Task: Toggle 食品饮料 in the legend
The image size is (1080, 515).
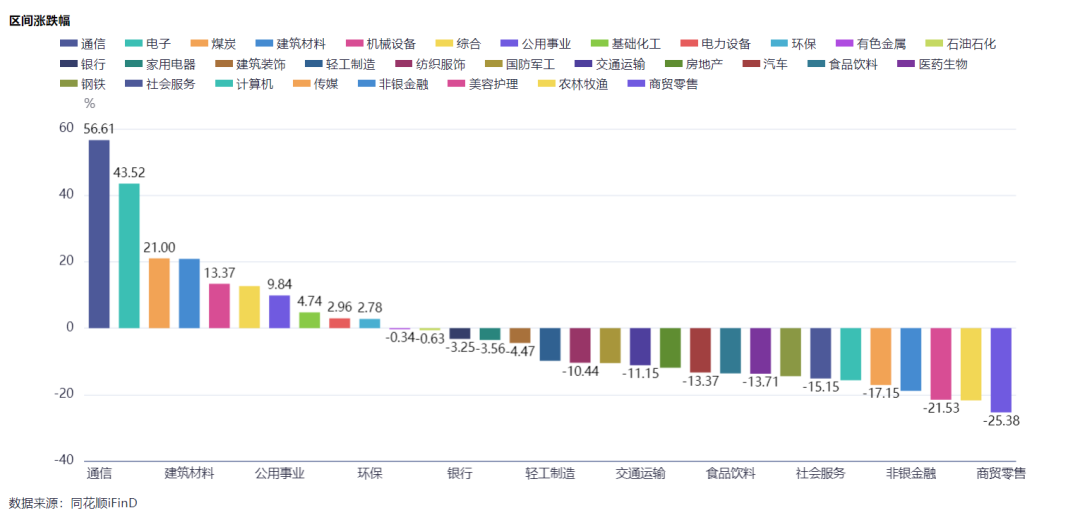Action: click(843, 65)
